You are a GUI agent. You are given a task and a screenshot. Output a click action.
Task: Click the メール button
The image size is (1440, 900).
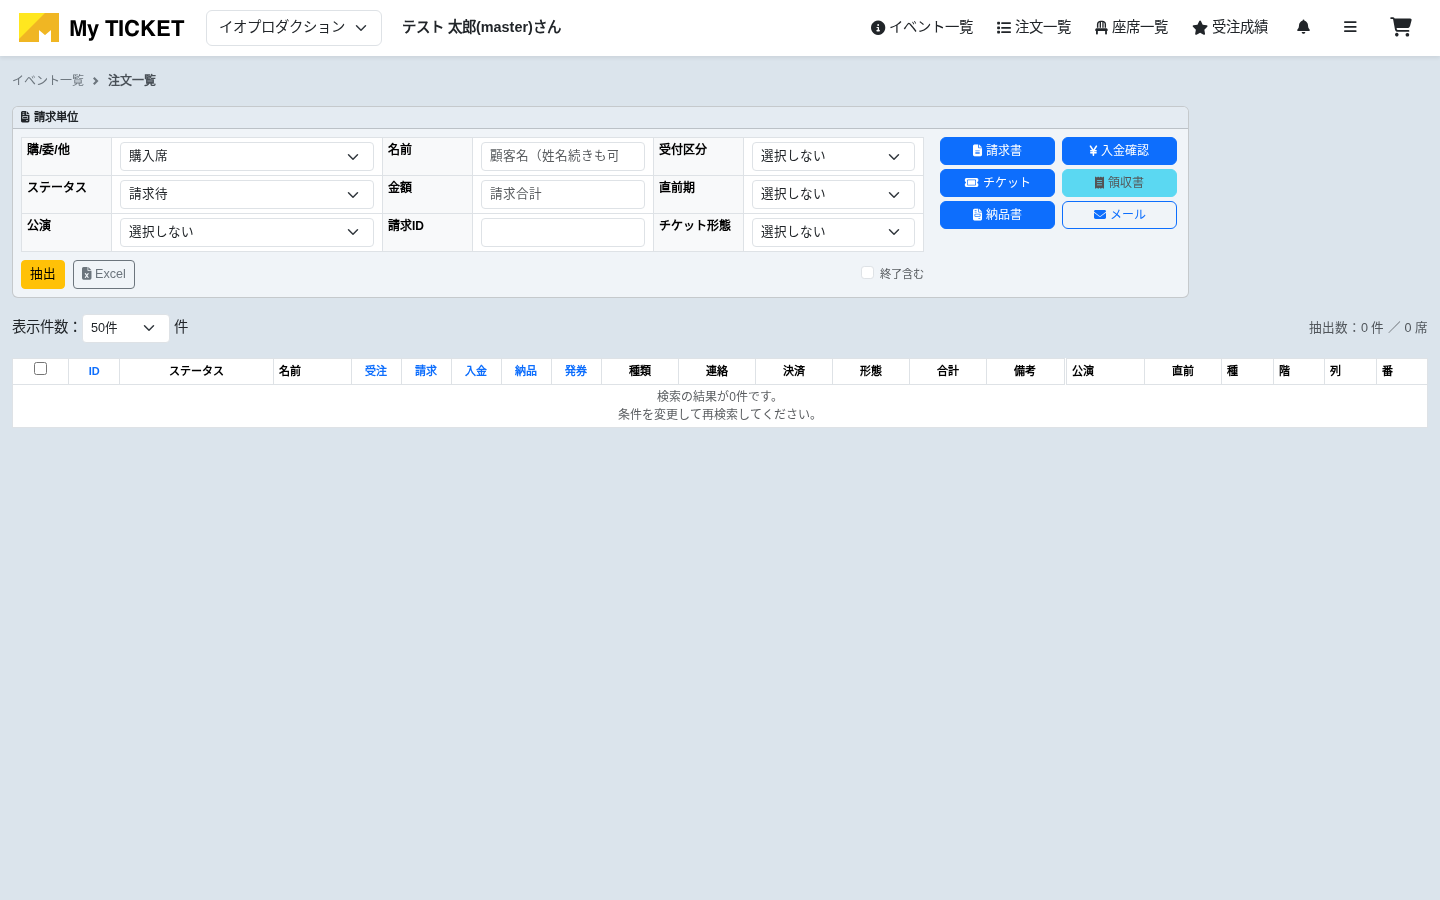pyautogui.click(x=1119, y=215)
